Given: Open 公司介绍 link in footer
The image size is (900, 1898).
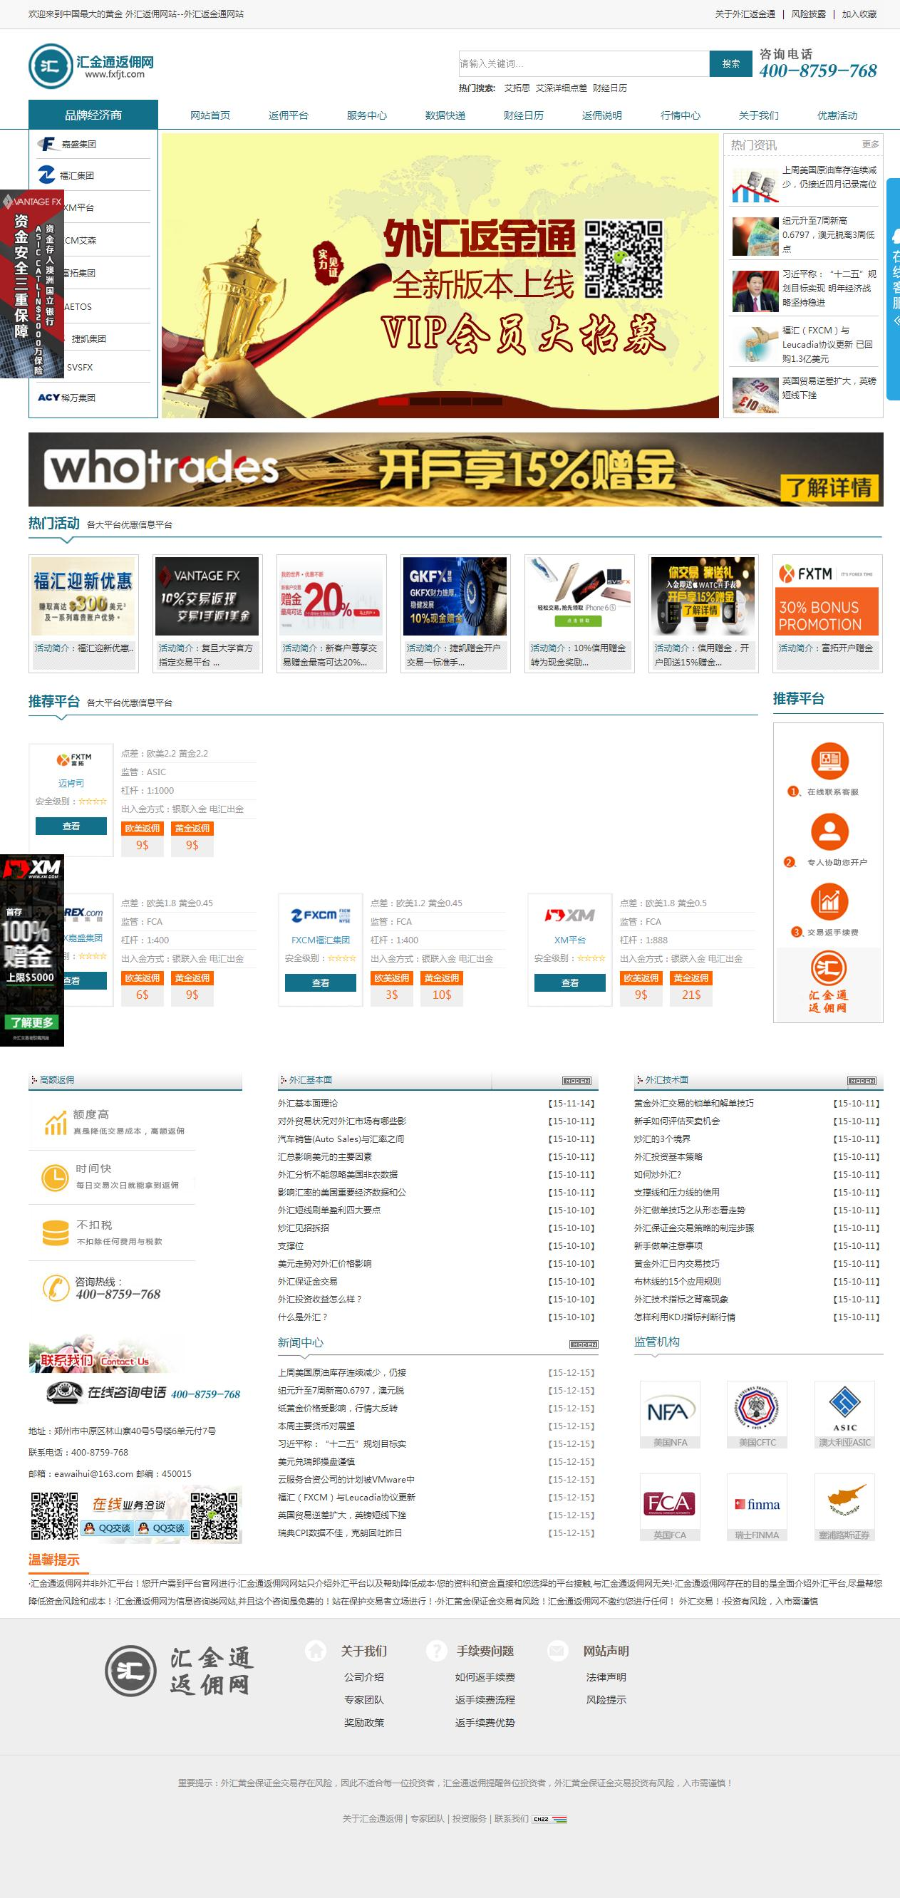Looking at the screenshot, I should 364,1677.
